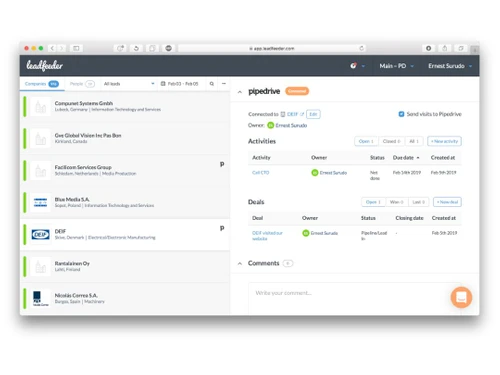Image resolution: width=500 pixels, height=375 pixels.
Task: Show Won deals filter
Action: coord(397,202)
